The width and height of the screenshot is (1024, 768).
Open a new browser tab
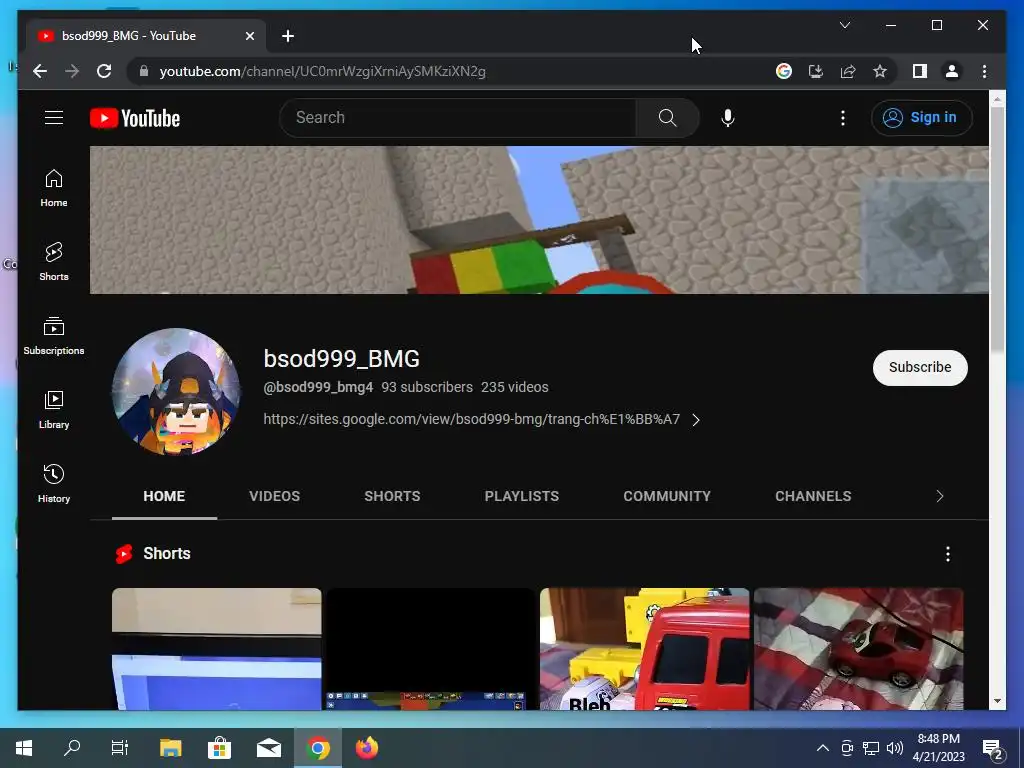click(x=288, y=36)
